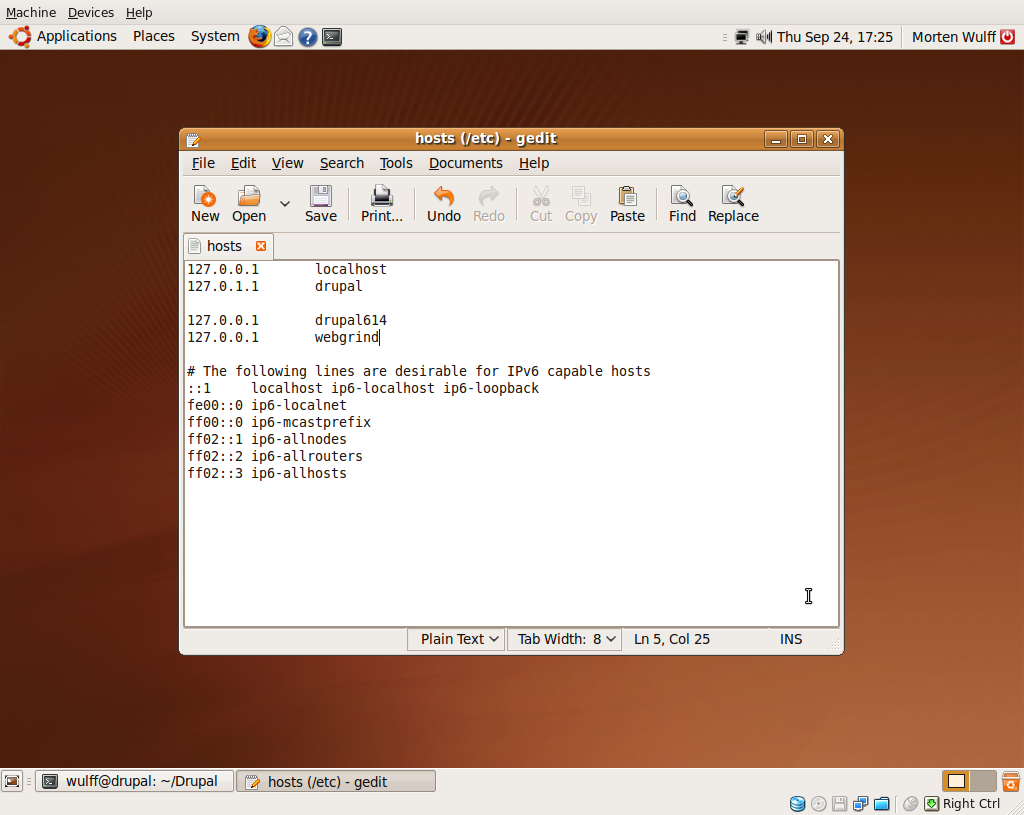Viewport: 1024px width, 815px height.
Task: Open the Tab Width dropdown
Action: (x=565, y=639)
